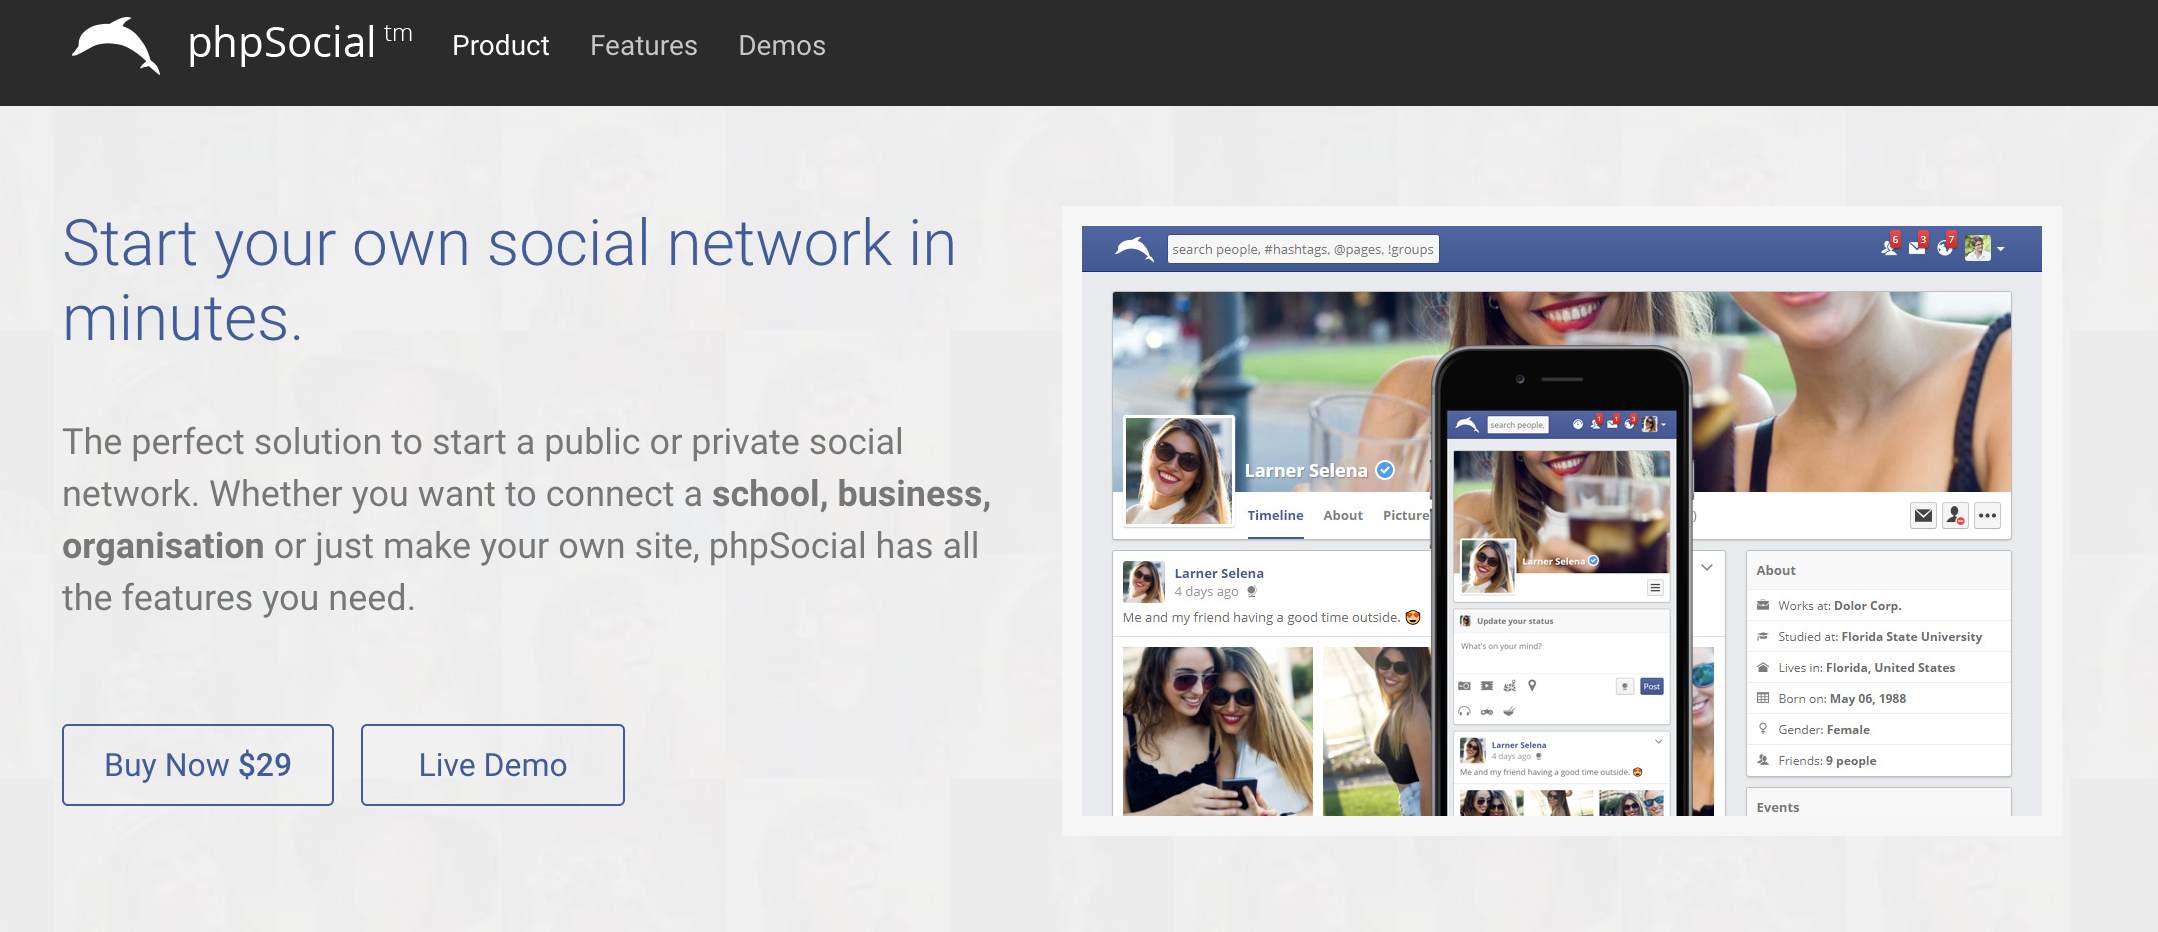Click the phpSocial dolphin logo in header
The image size is (2158, 932).
pos(116,46)
